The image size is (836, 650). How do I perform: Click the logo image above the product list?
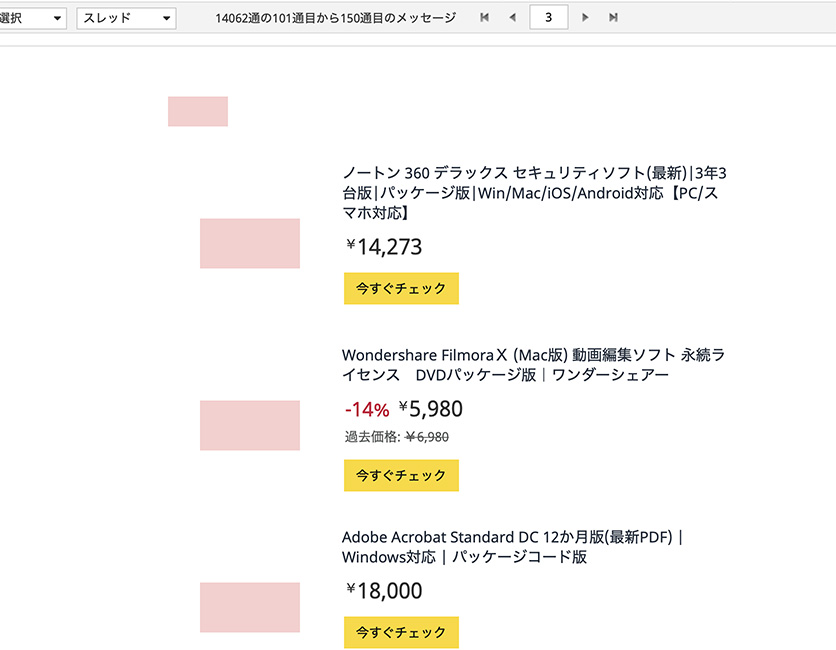pyautogui.click(x=198, y=111)
